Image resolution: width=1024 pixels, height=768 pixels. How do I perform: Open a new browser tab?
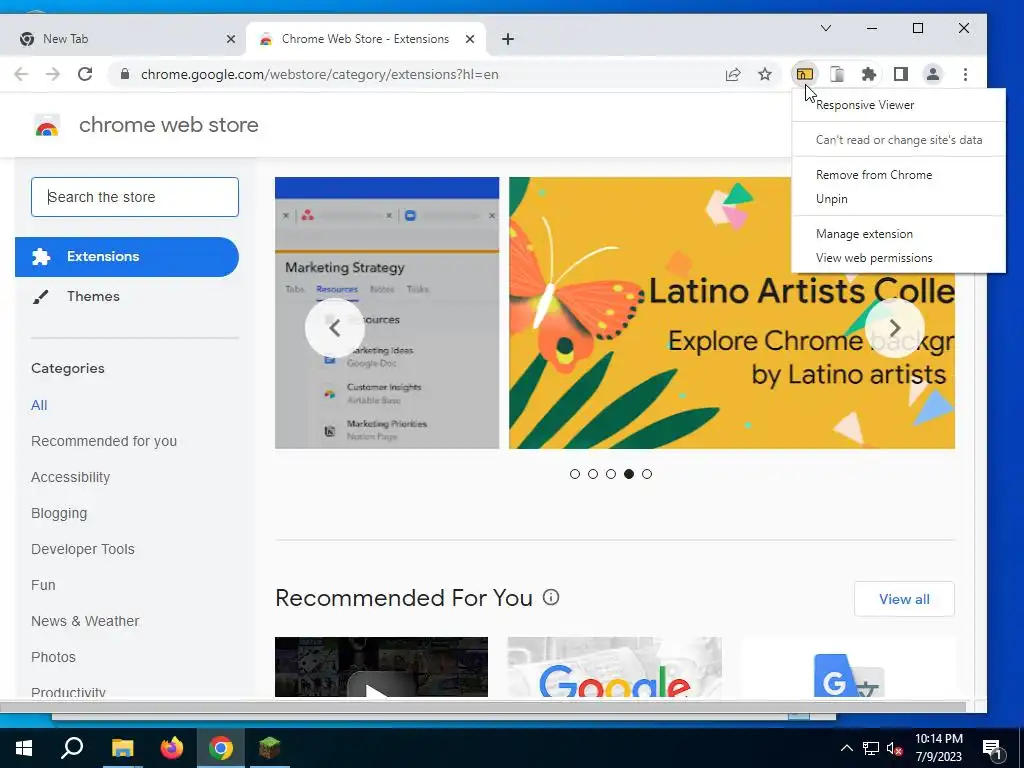tap(507, 39)
